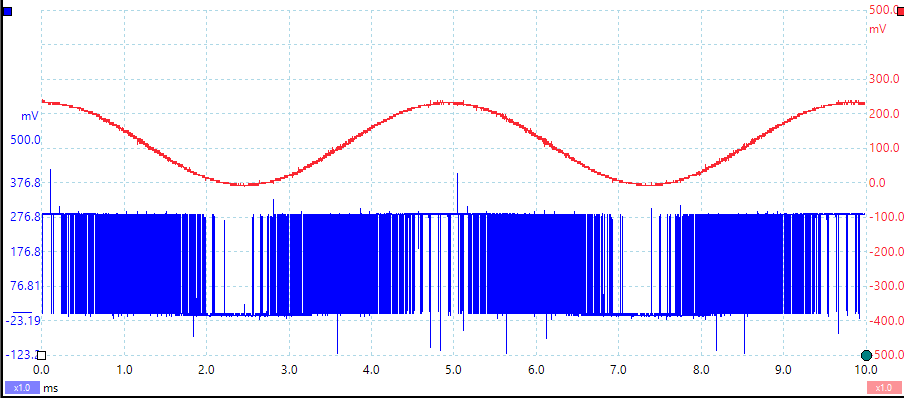
Task: Click the red mV axis unit label
Action: [878, 29]
